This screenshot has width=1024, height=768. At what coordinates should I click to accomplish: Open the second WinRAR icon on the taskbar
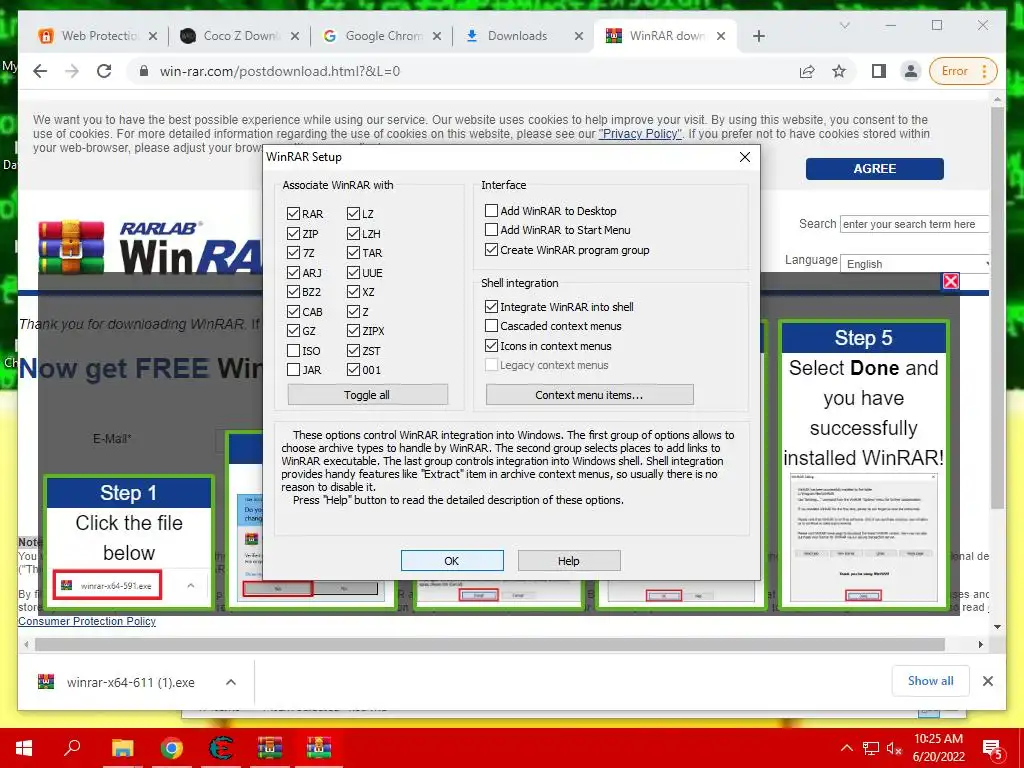(x=319, y=748)
